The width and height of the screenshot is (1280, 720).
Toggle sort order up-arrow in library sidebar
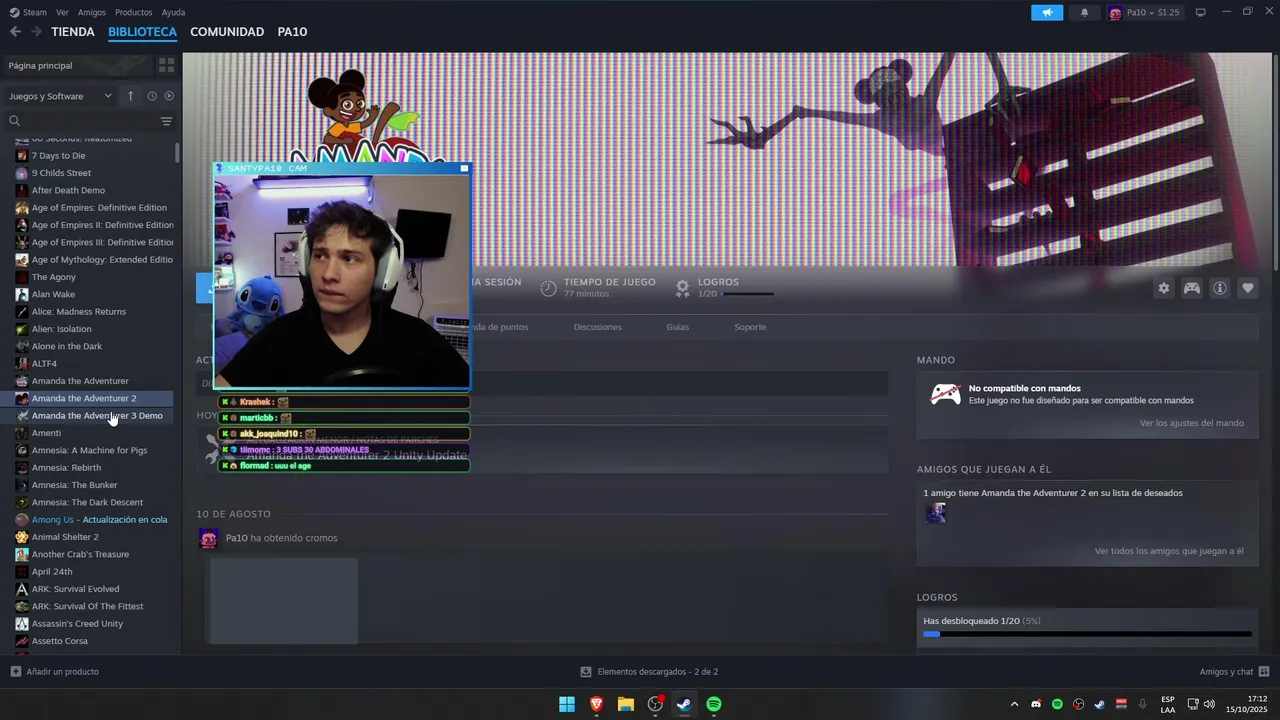point(130,96)
